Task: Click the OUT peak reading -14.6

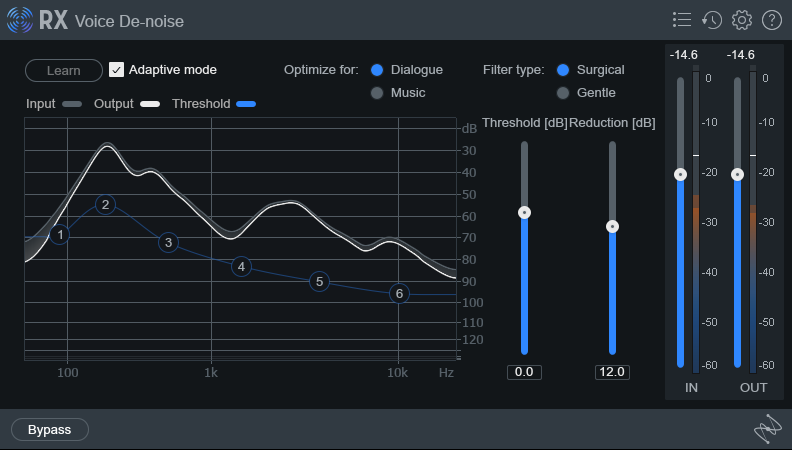Action: click(x=740, y=55)
